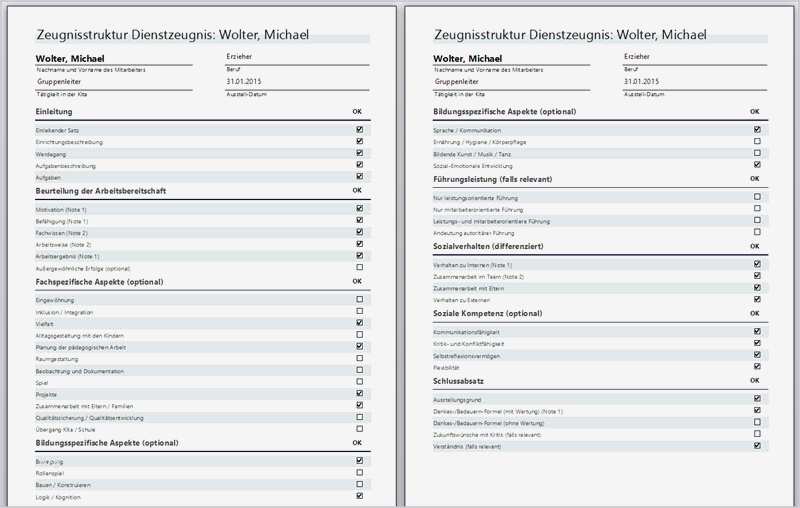Toggle the Flexibilität checkbox

click(757, 367)
